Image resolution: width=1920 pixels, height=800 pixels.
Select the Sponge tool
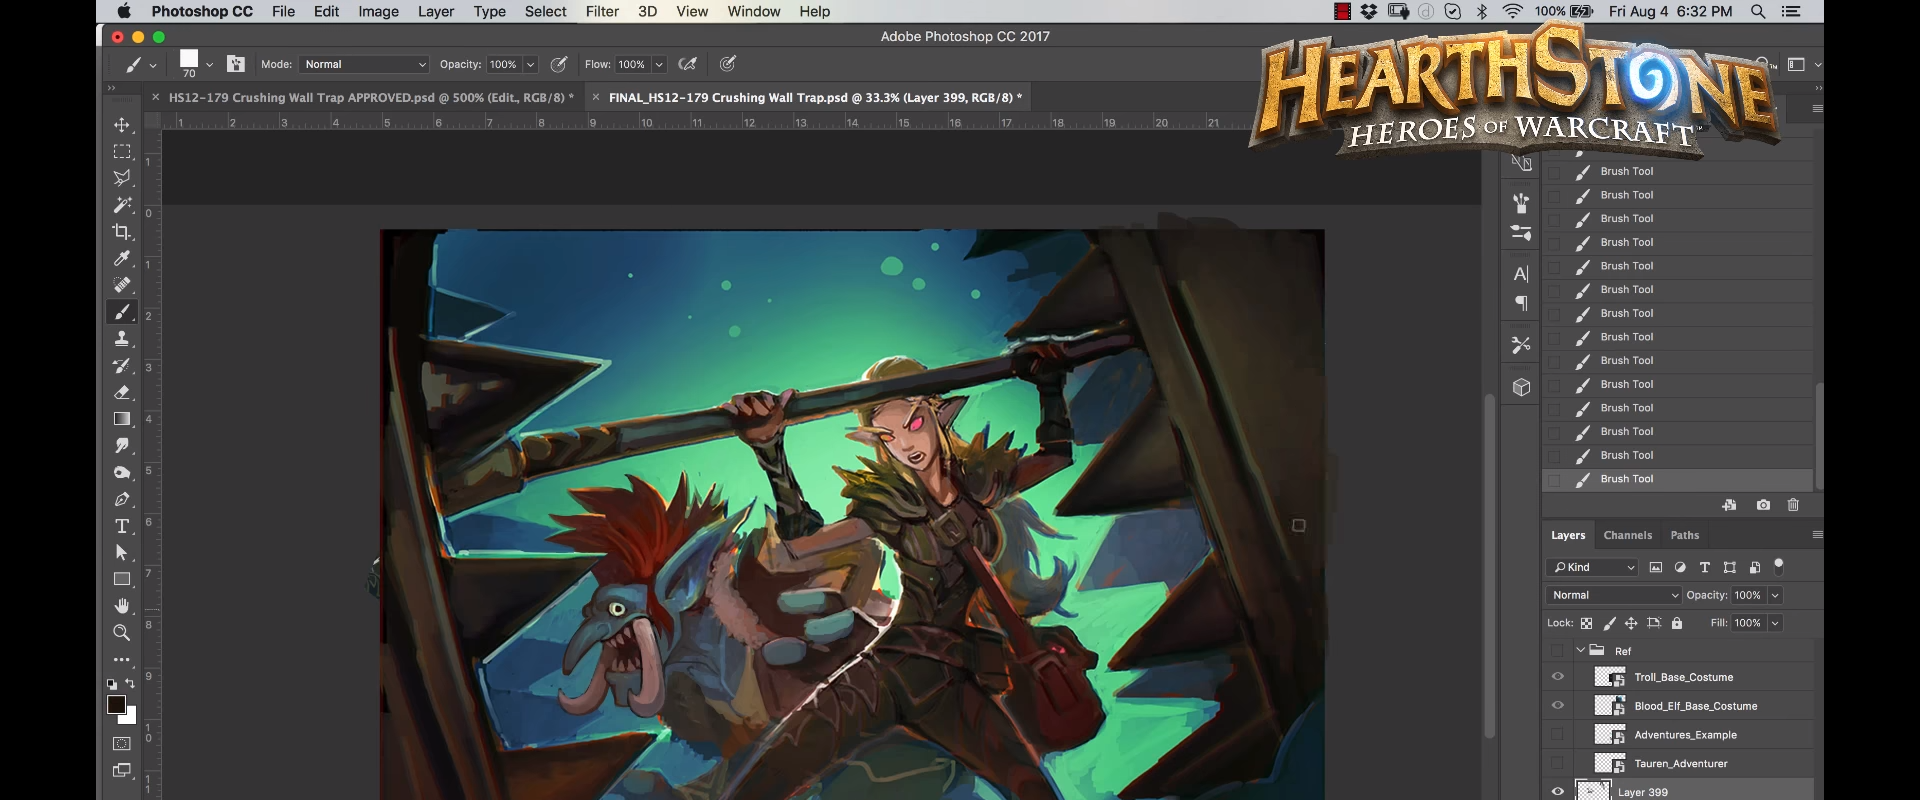[x=122, y=472]
